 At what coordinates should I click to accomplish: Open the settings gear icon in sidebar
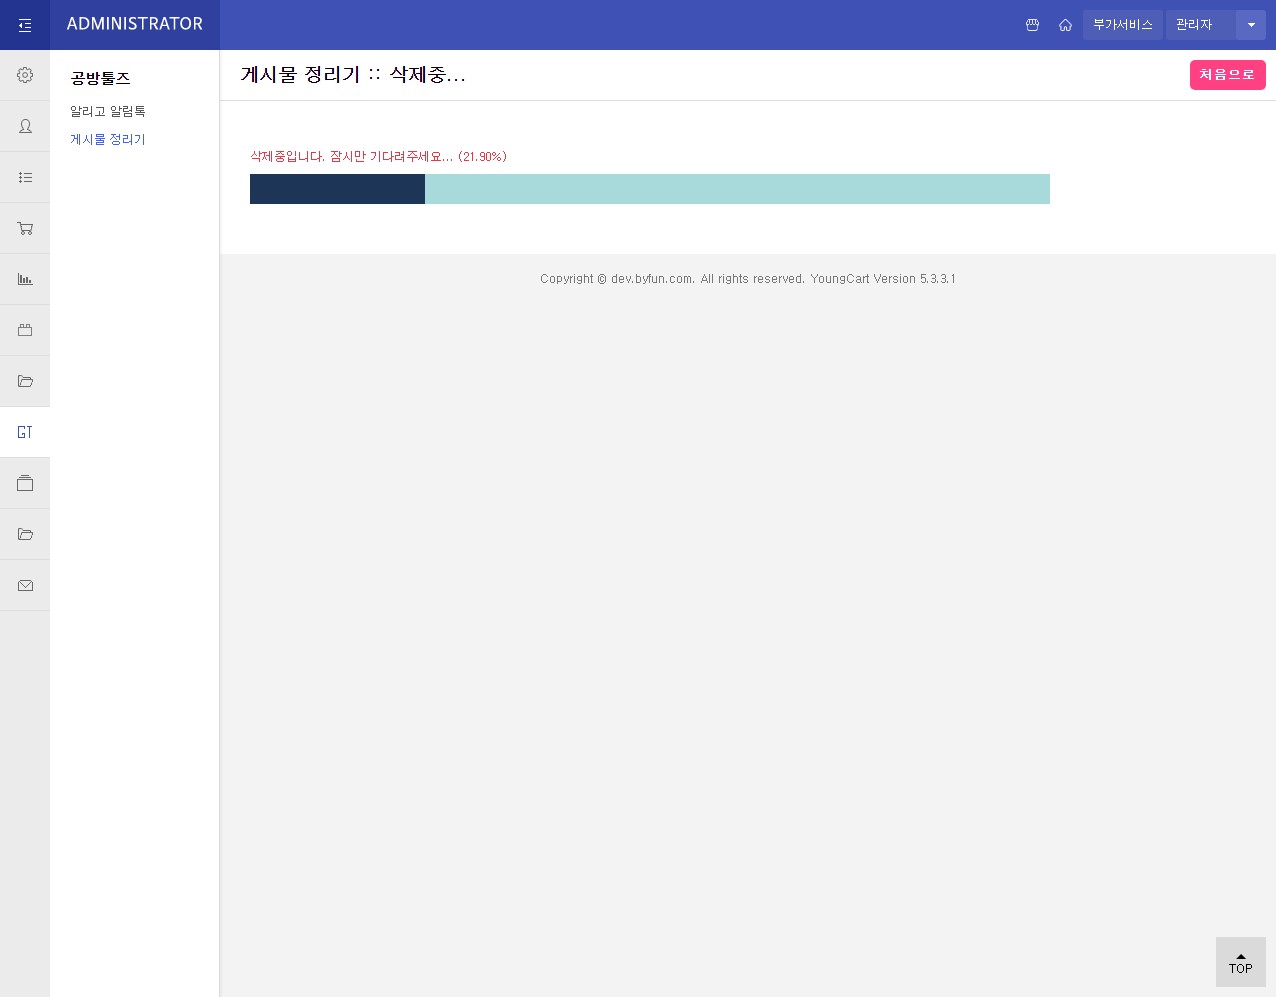click(x=25, y=75)
